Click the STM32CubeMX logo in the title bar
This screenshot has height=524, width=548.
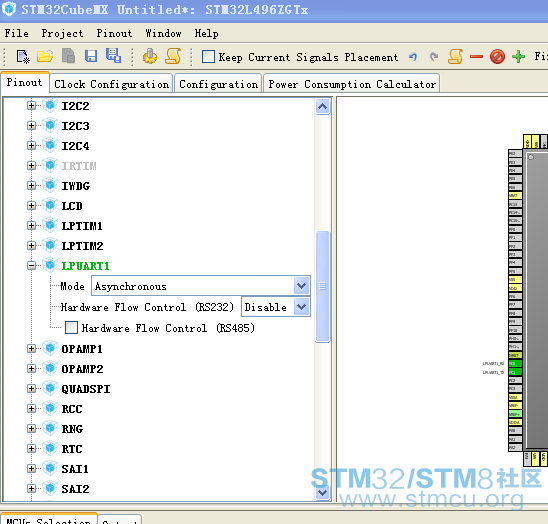(x=9, y=9)
